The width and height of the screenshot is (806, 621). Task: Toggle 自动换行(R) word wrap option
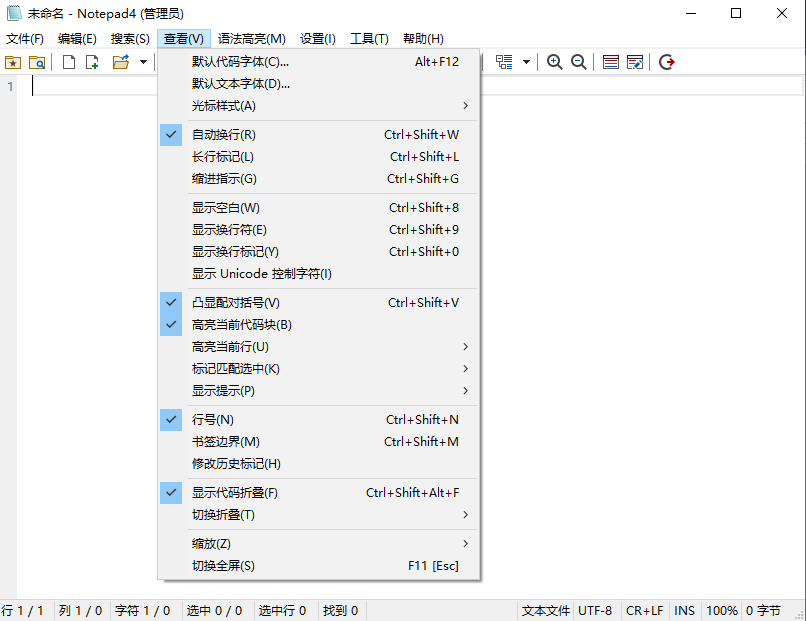(319, 135)
